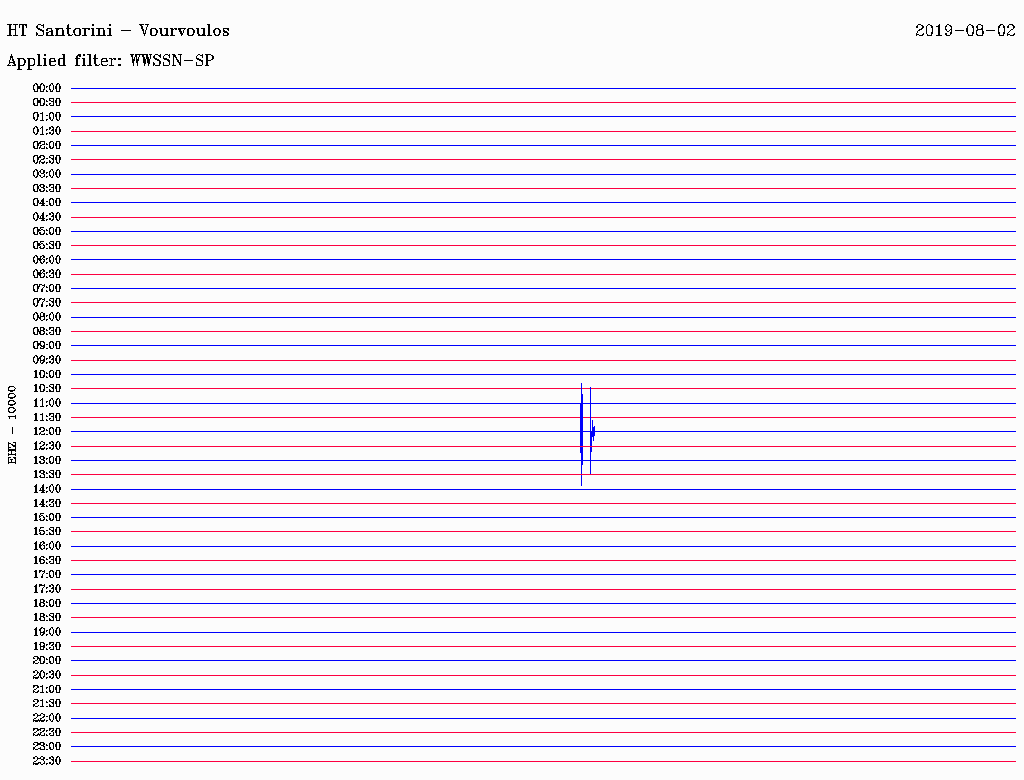1024x780 pixels.
Task: Click the date 2019-08-02
Action: (x=965, y=31)
